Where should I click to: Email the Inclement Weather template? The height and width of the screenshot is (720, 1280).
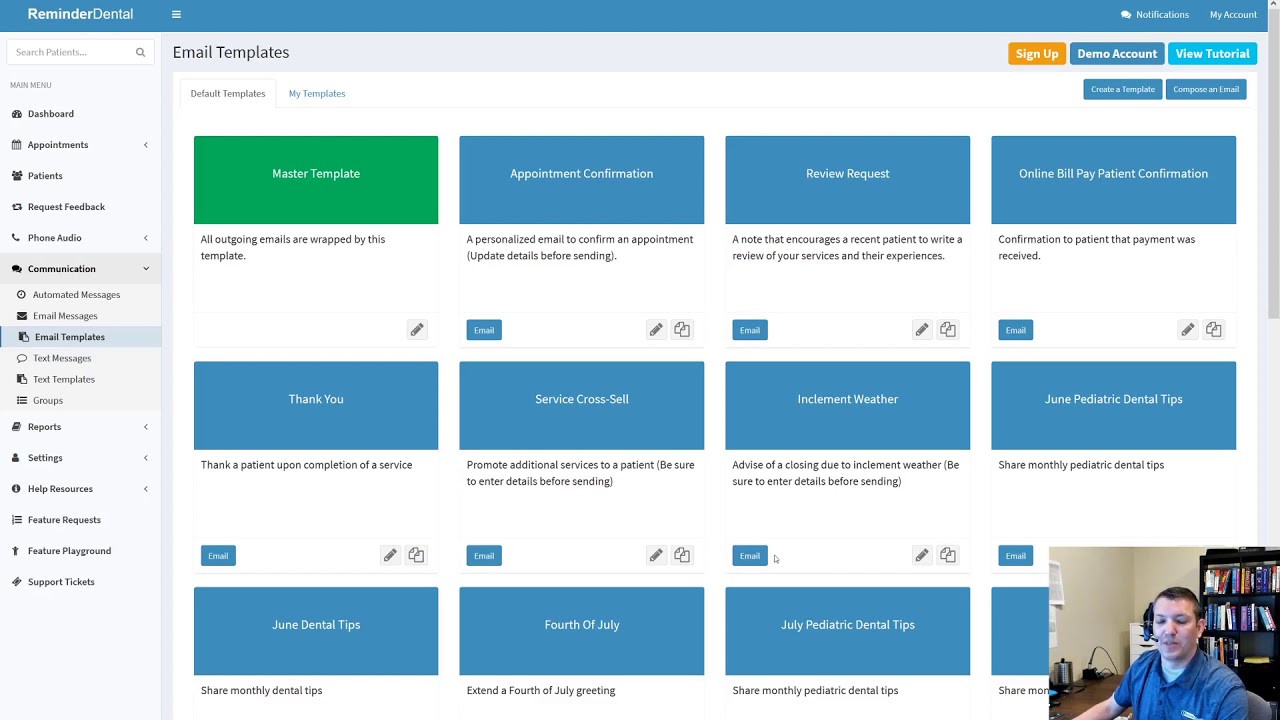750,556
